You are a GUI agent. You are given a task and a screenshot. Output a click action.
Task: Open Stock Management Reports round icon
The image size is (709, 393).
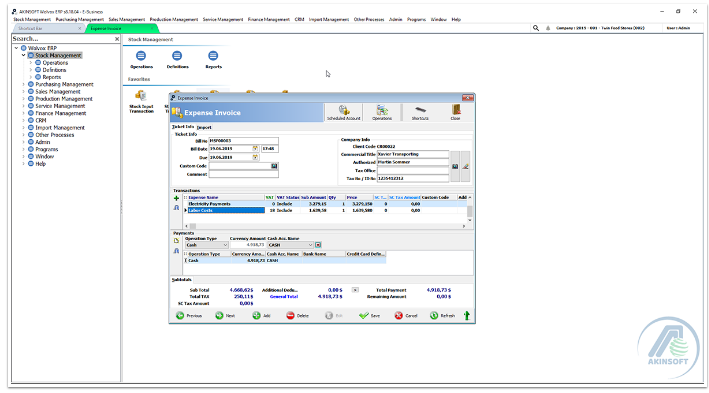tap(213, 56)
